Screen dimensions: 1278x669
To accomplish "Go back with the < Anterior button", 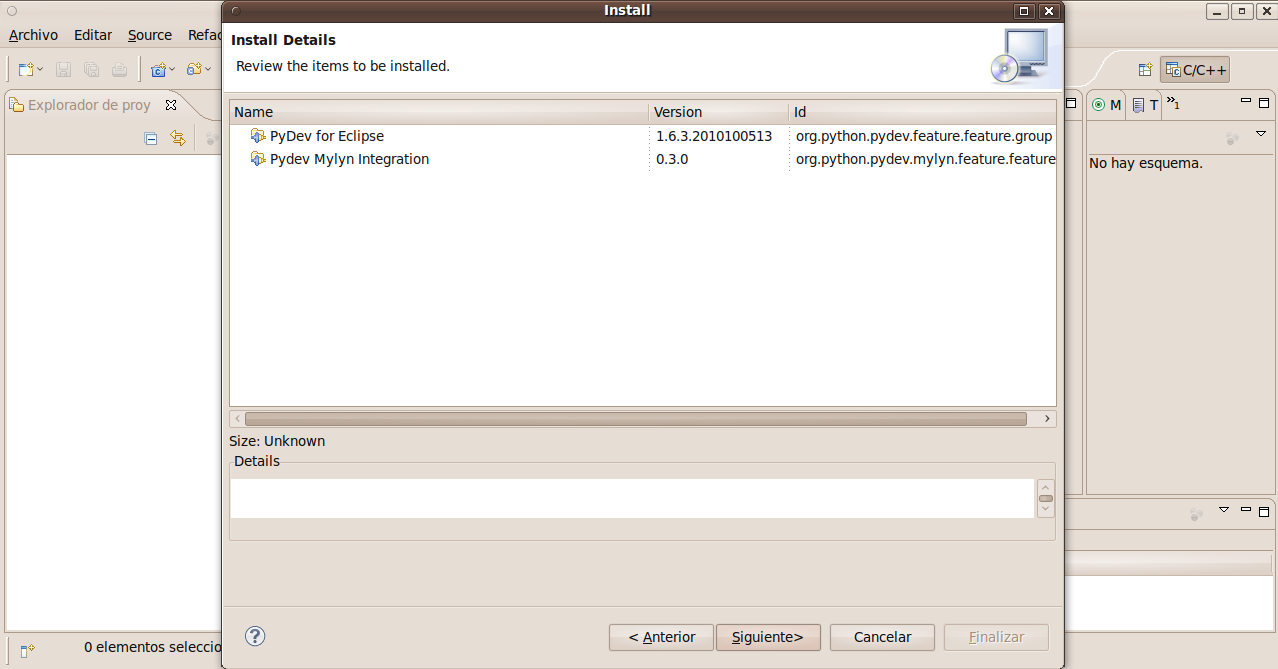I will pyautogui.click(x=661, y=637).
